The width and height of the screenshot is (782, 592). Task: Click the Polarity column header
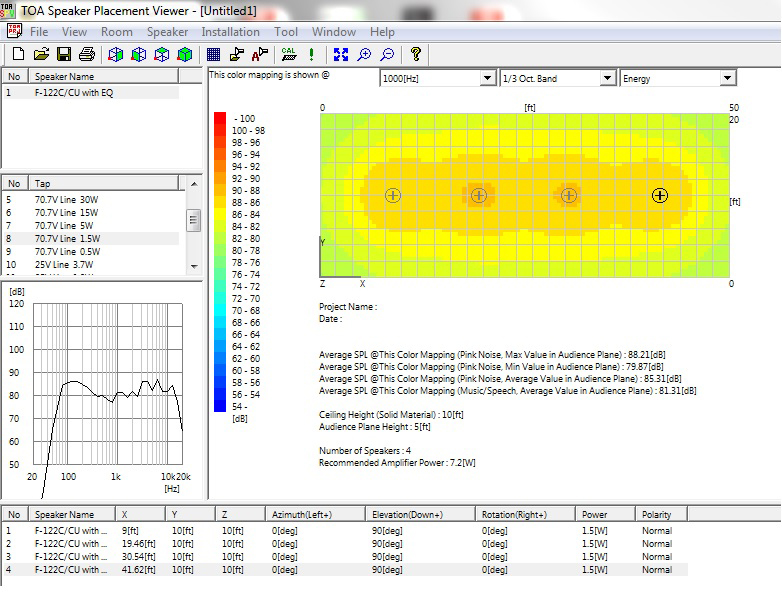[661, 515]
